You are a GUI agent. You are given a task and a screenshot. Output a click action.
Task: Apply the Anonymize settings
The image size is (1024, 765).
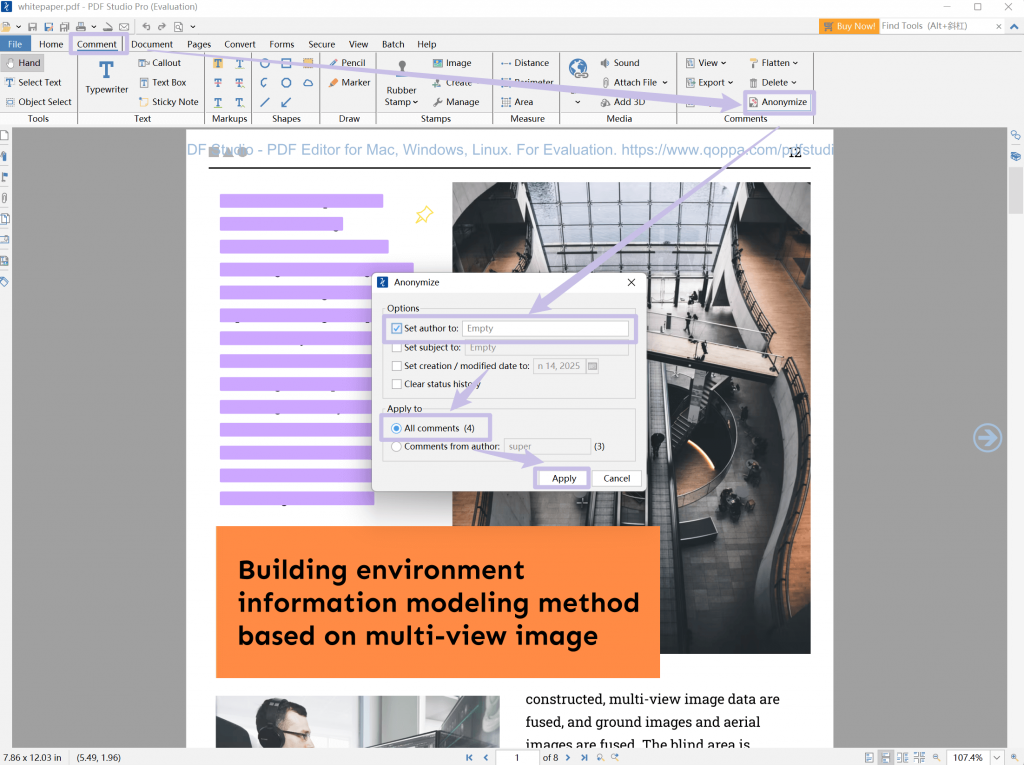point(562,478)
